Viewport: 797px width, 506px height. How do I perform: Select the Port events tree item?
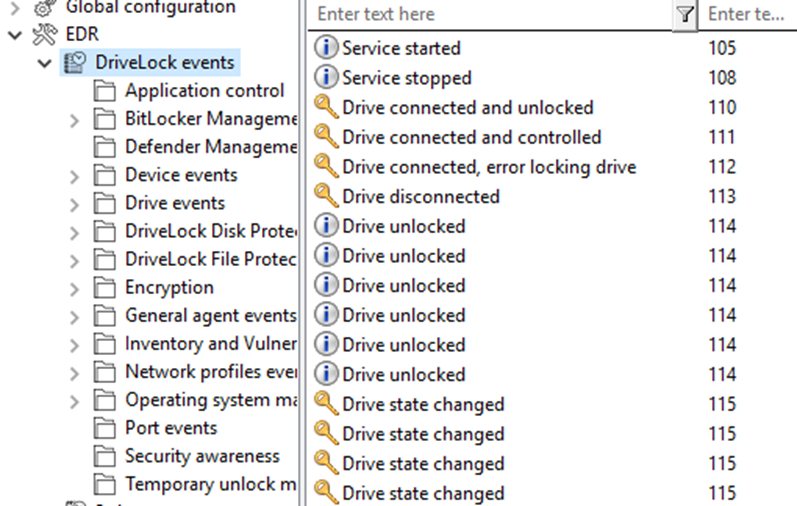coord(171,428)
